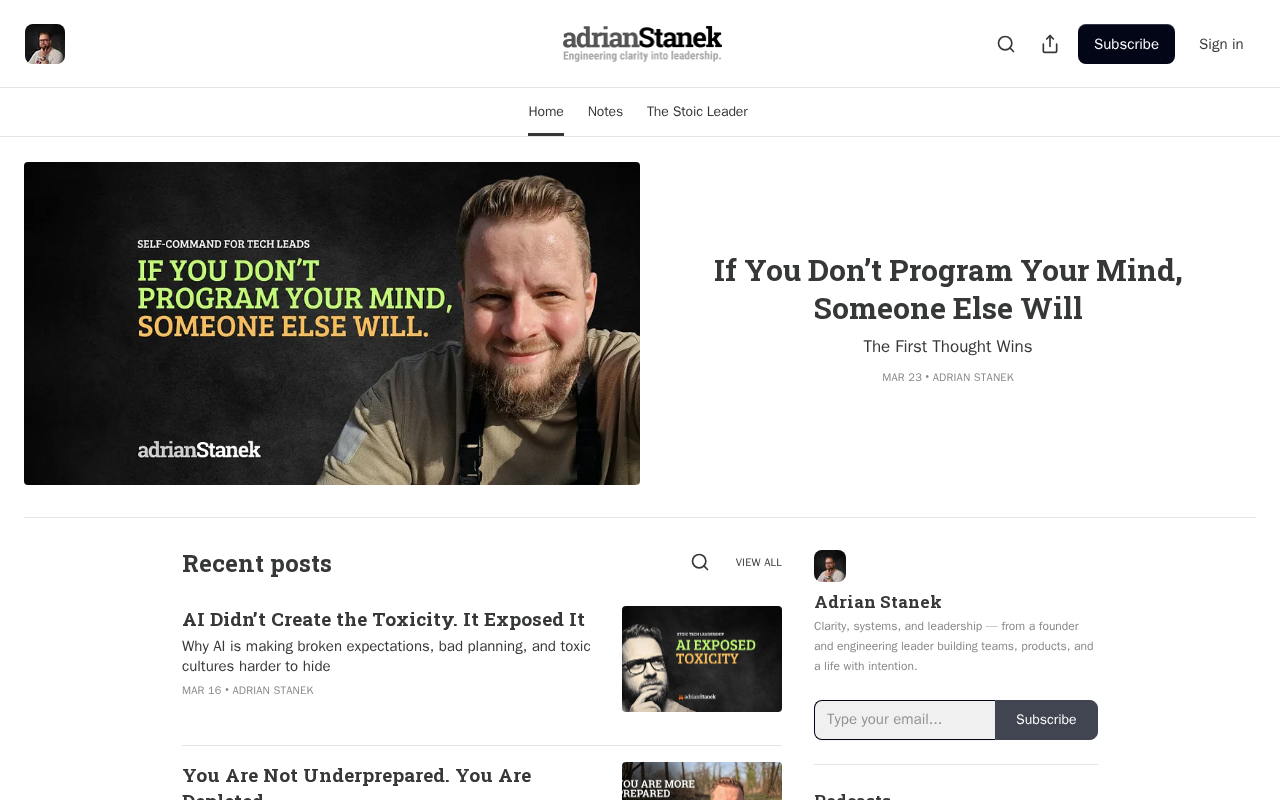Click the AI Exposed Toxicity thumbnail
The width and height of the screenshot is (1280, 800).
click(702, 659)
